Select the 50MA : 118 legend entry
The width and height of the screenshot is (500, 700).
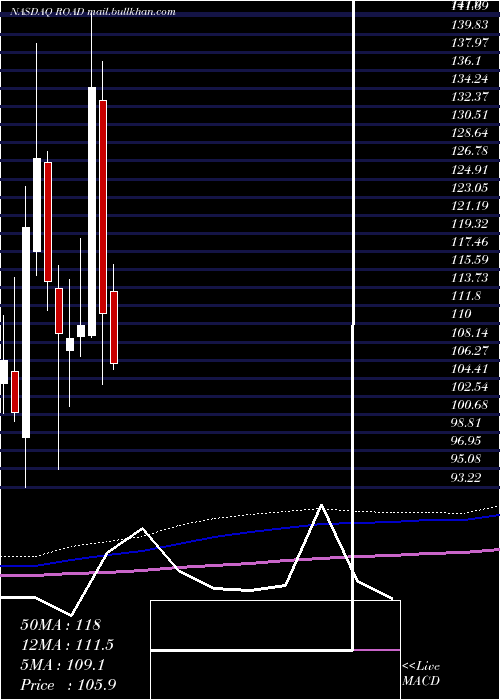pyautogui.click(x=61, y=625)
